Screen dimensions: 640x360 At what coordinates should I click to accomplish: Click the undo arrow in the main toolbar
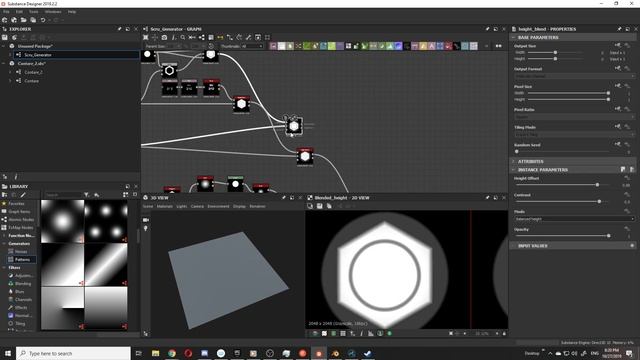coord(42,20)
